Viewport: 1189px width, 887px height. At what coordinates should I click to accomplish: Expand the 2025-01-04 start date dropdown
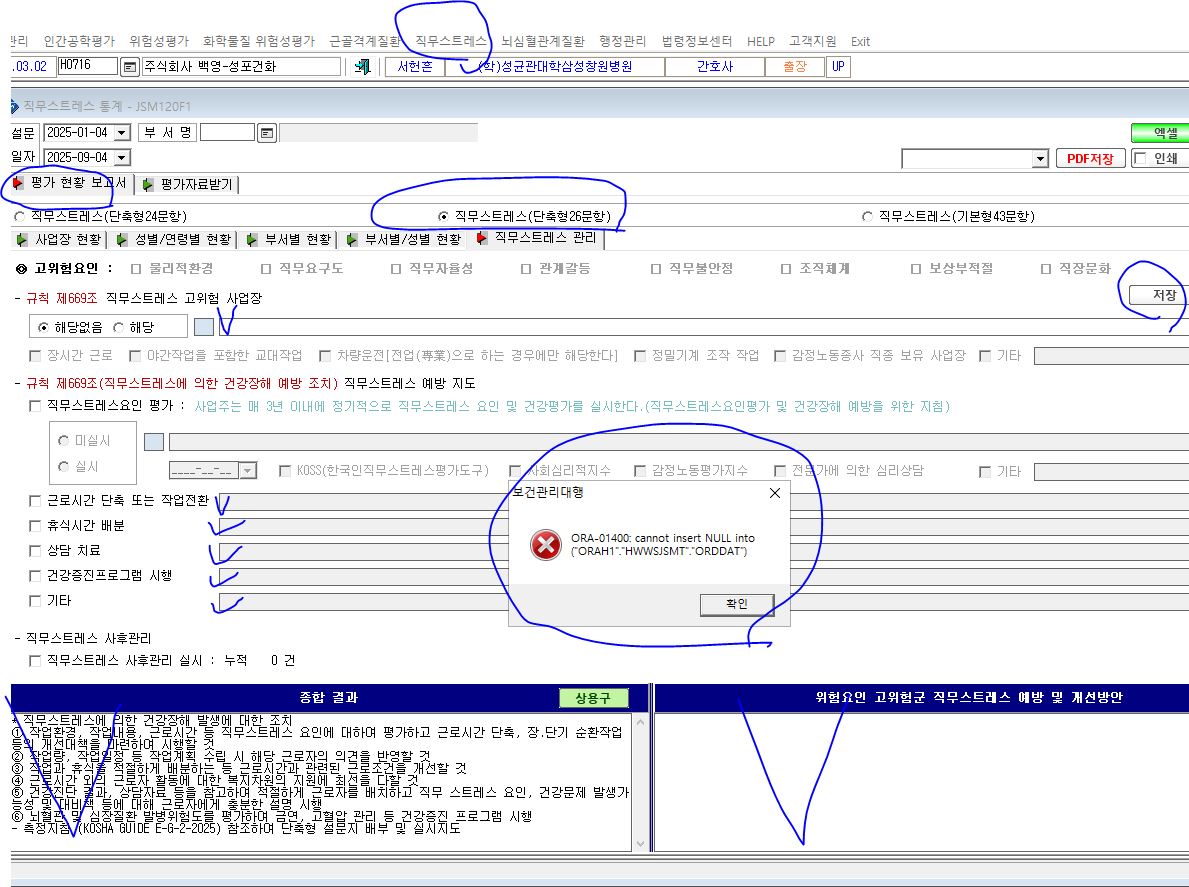point(121,133)
